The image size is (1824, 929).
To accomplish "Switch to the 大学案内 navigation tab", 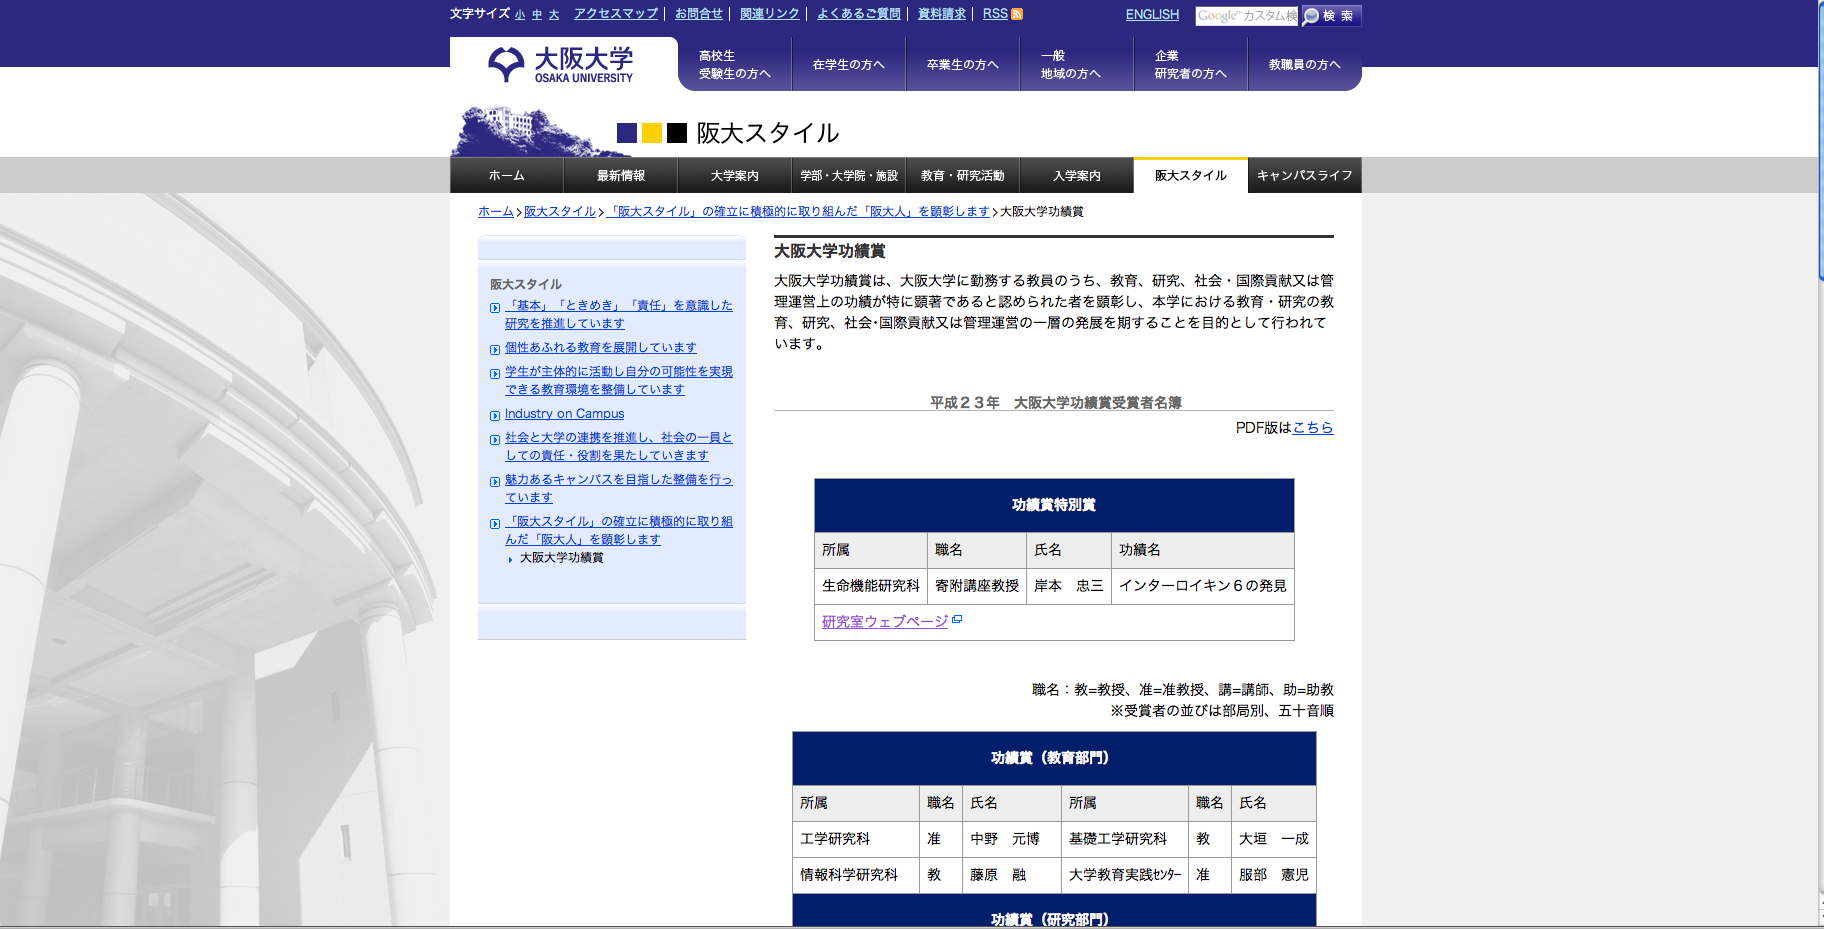I will click(734, 176).
